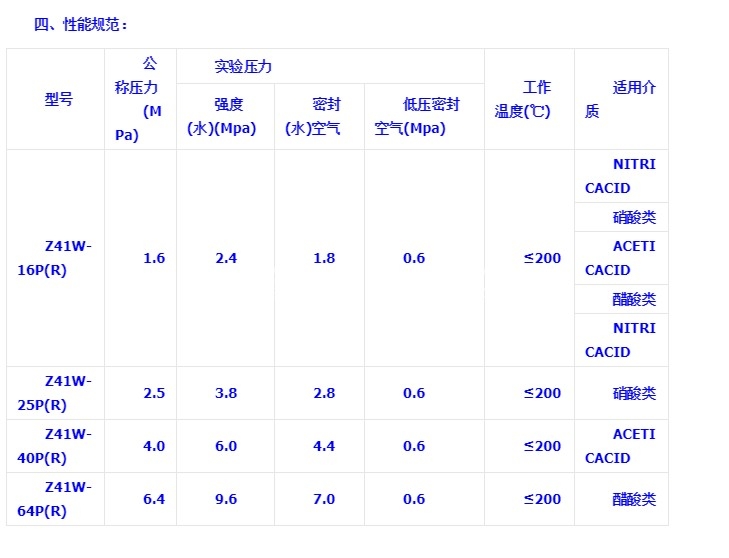The height and width of the screenshot is (558, 729).
Task: Select the 强度(水)(Mpa) subheader
Action: pyautogui.click(x=225, y=116)
